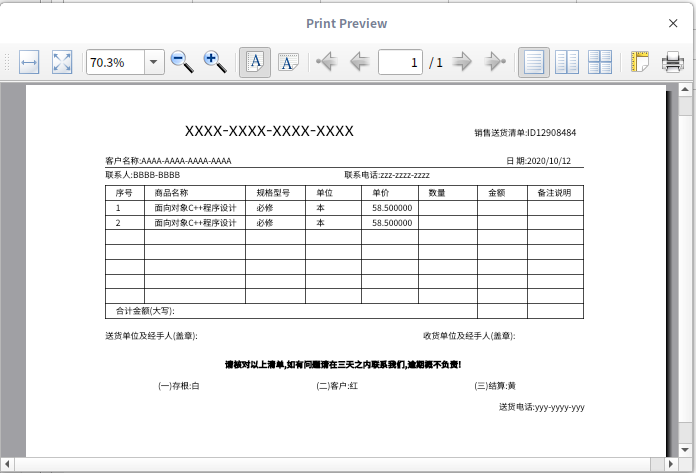696x473 pixels.
Task: Click the horizontal scrollbar right arrow
Action: 671,464
